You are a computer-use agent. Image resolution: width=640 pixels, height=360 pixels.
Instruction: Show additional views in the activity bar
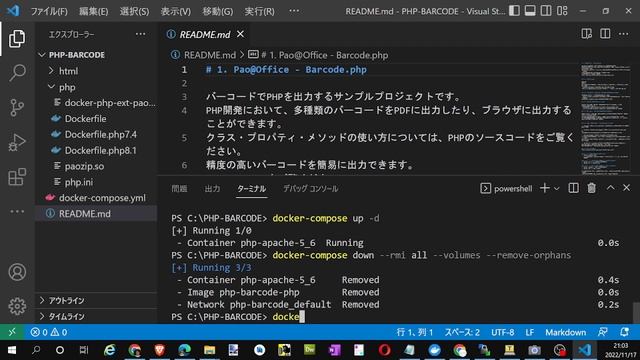pyautogui.click(x=17, y=211)
